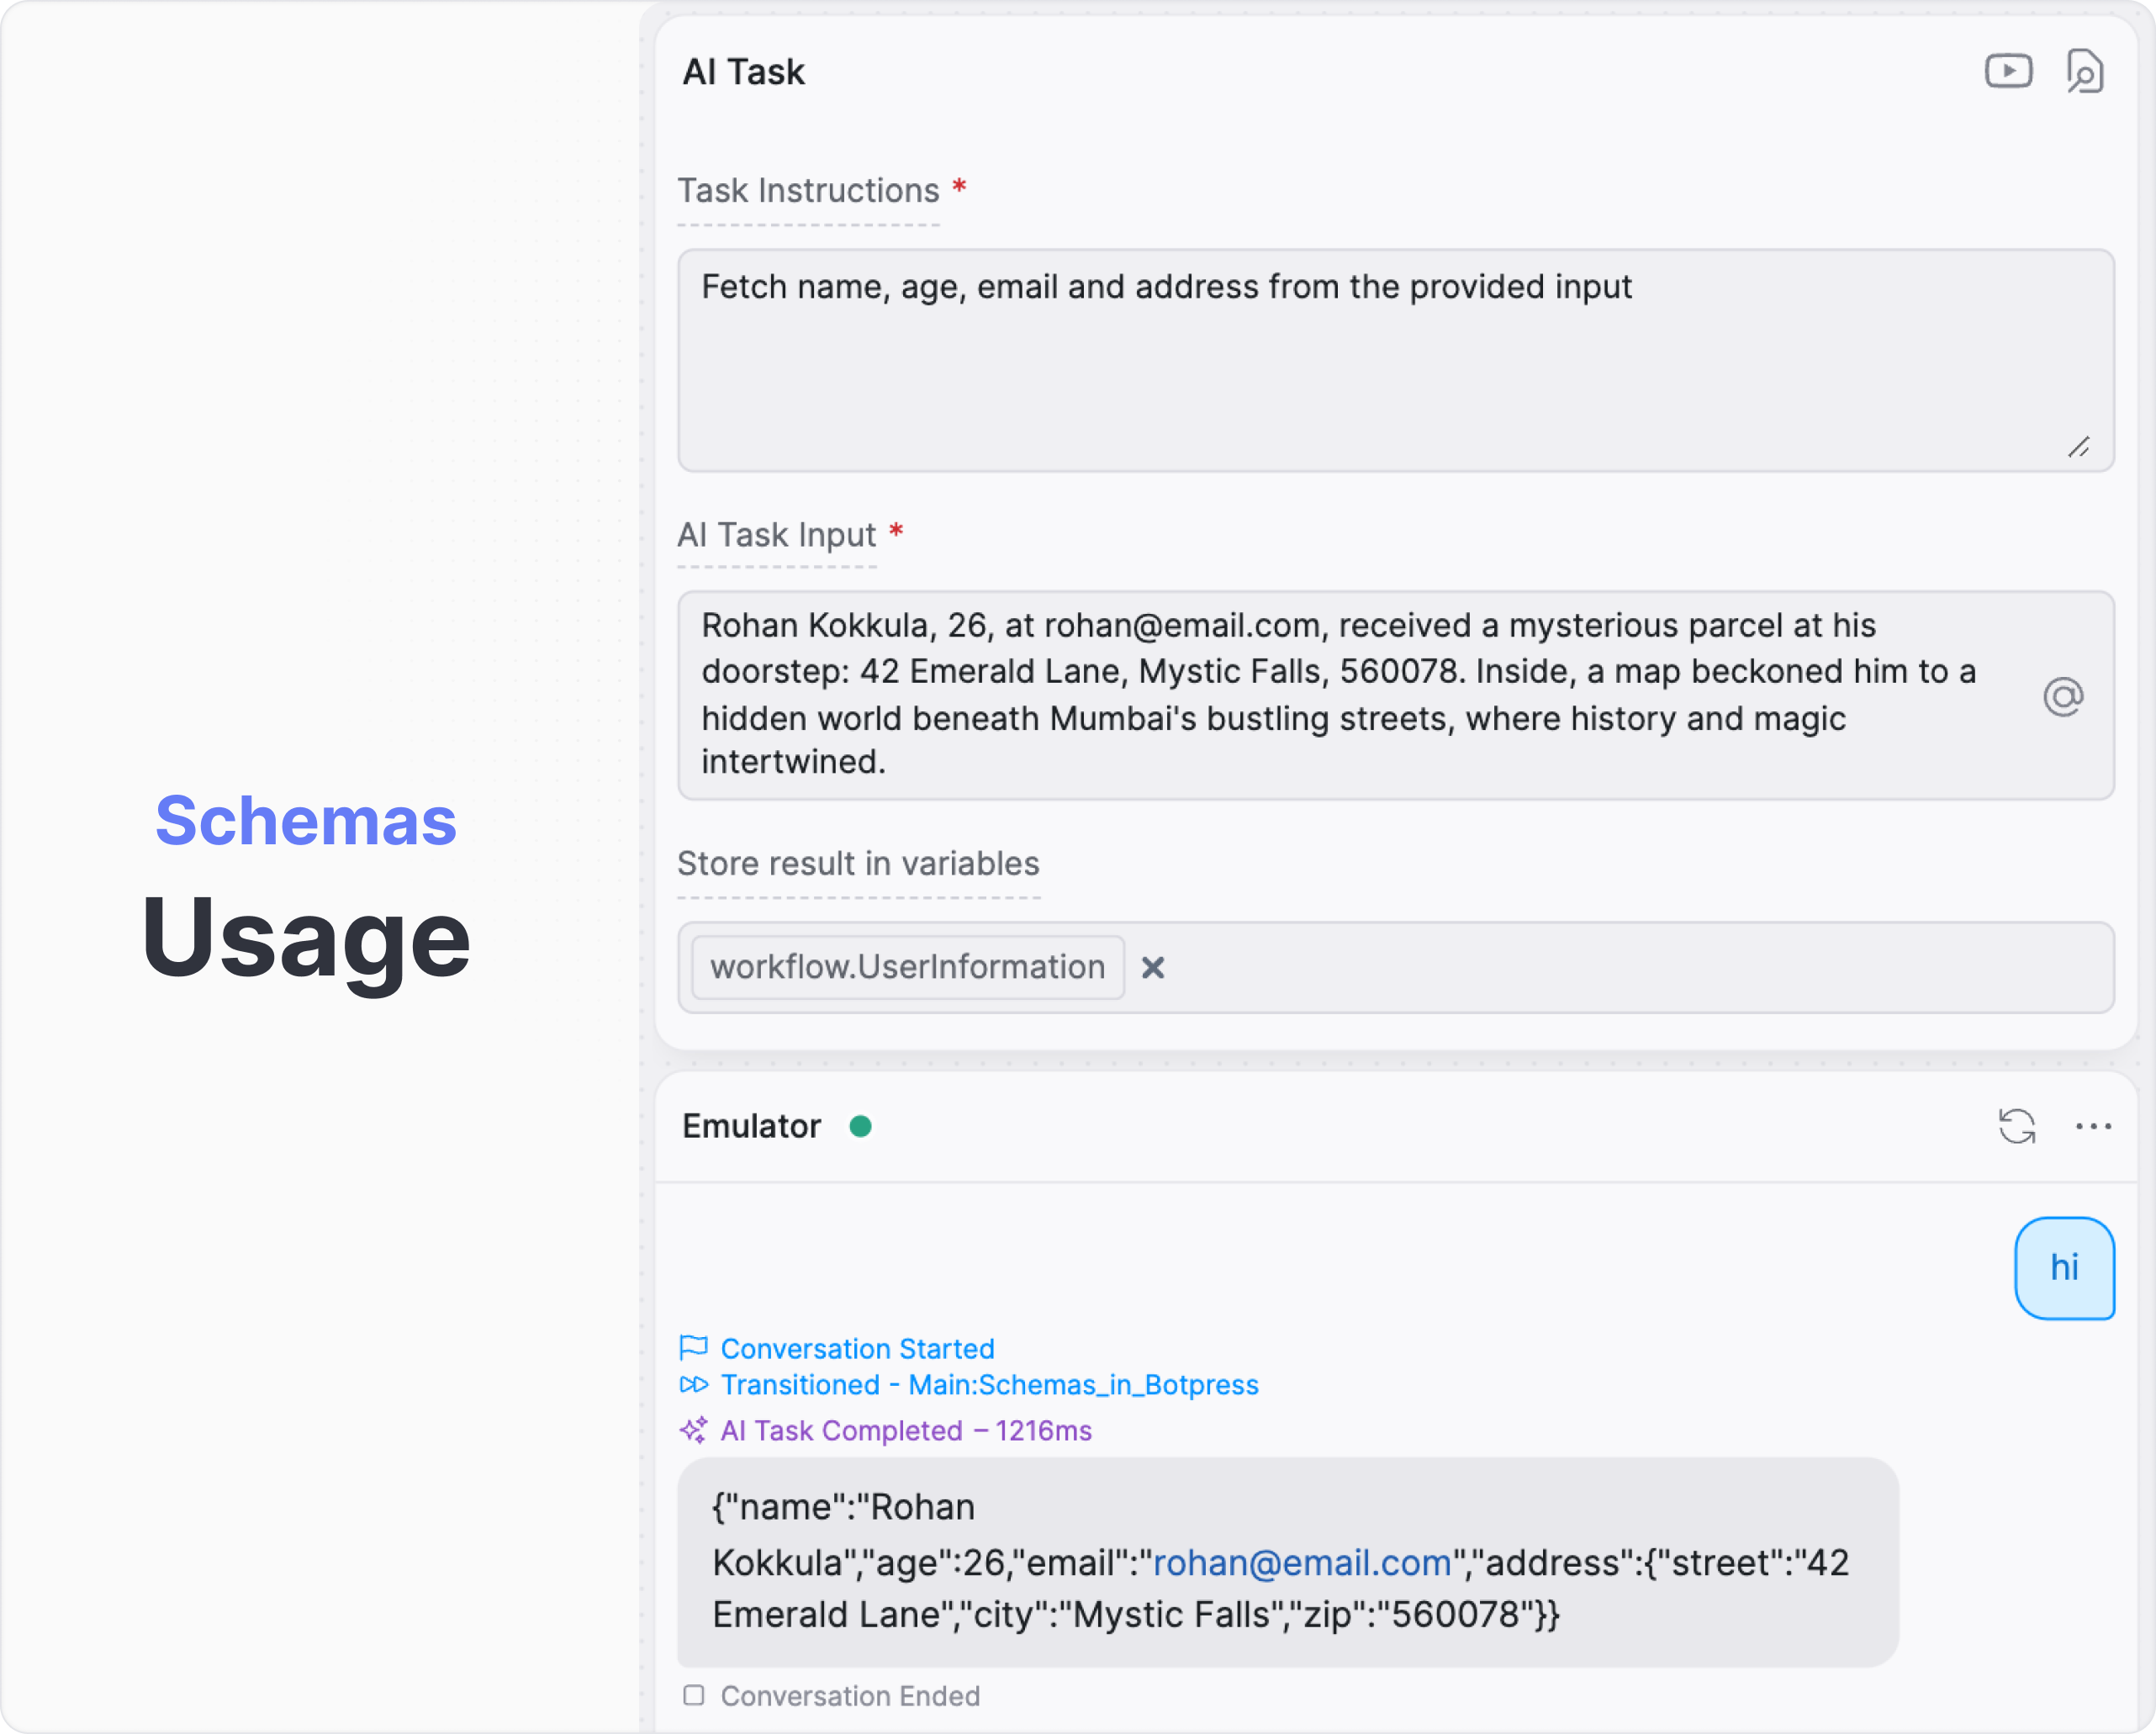This screenshot has height=1734, width=2156.
Task: Click the Store result in variables field
Action: (x=1396, y=967)
